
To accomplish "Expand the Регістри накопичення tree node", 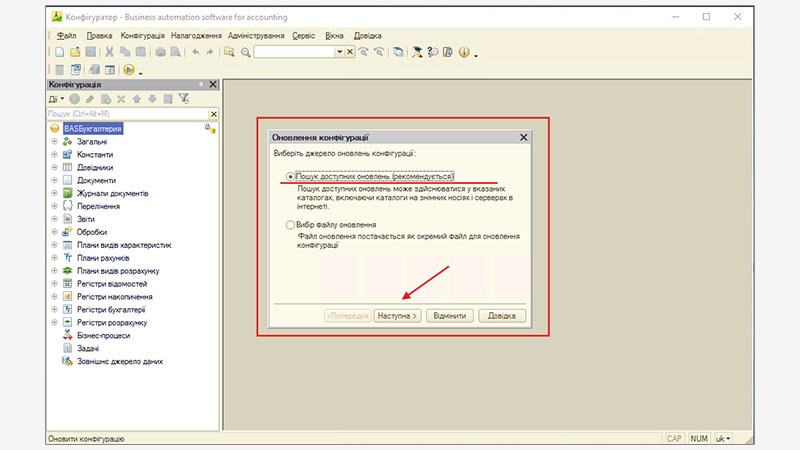I will coord(54,297).
